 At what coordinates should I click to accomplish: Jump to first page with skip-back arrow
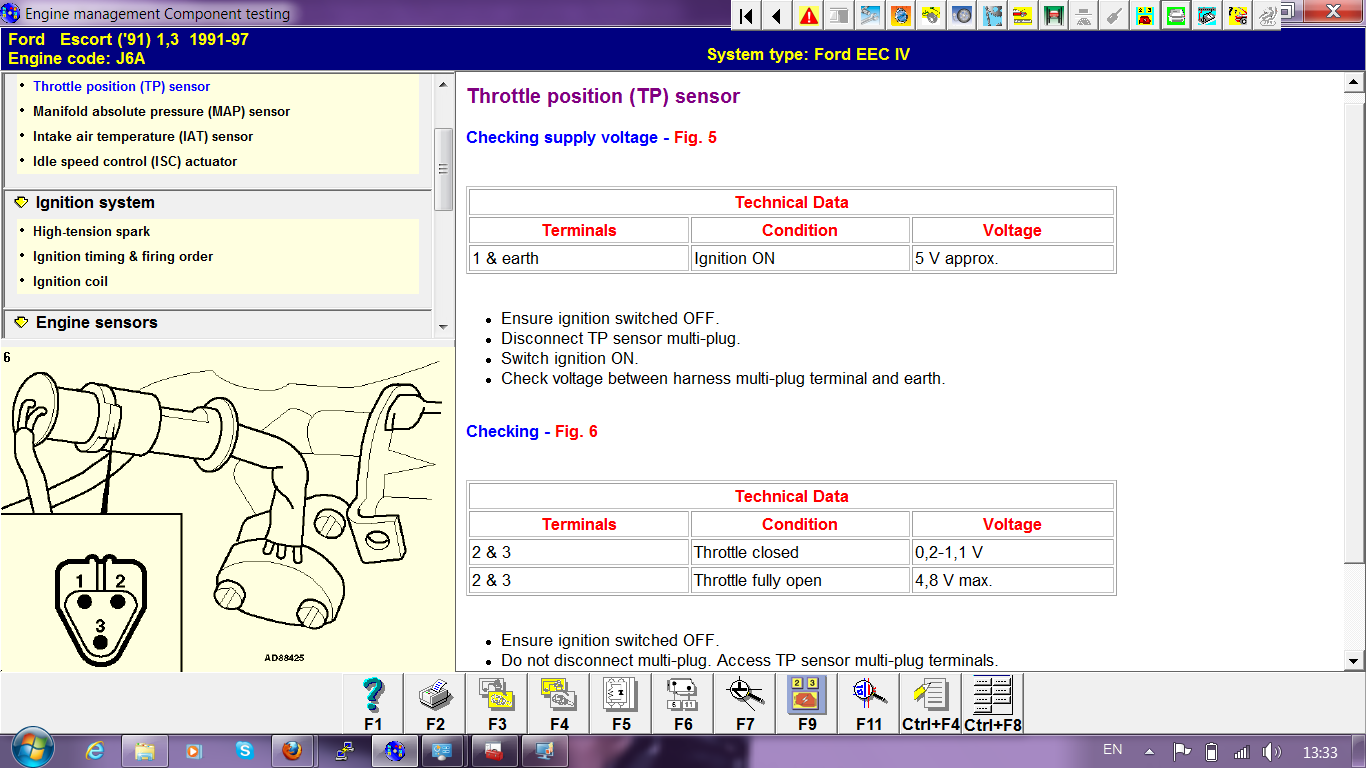point(745,15)
